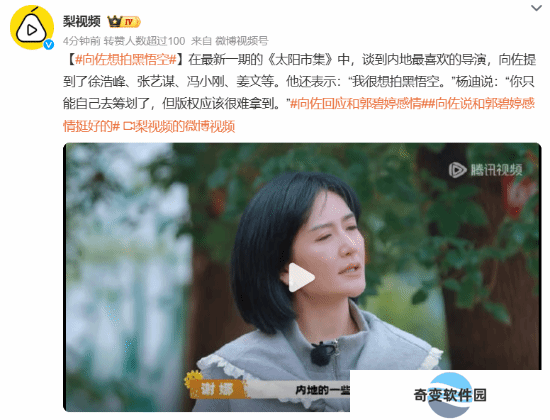This screenshot has height=420, width=550.
Task: Click the sunflower icon beside 谢娜 label
Action: (193, 380)
